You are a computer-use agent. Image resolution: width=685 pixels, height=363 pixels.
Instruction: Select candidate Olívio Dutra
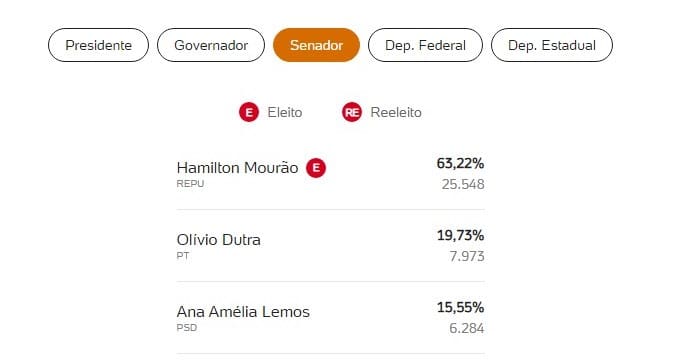(x=218, y=240)
